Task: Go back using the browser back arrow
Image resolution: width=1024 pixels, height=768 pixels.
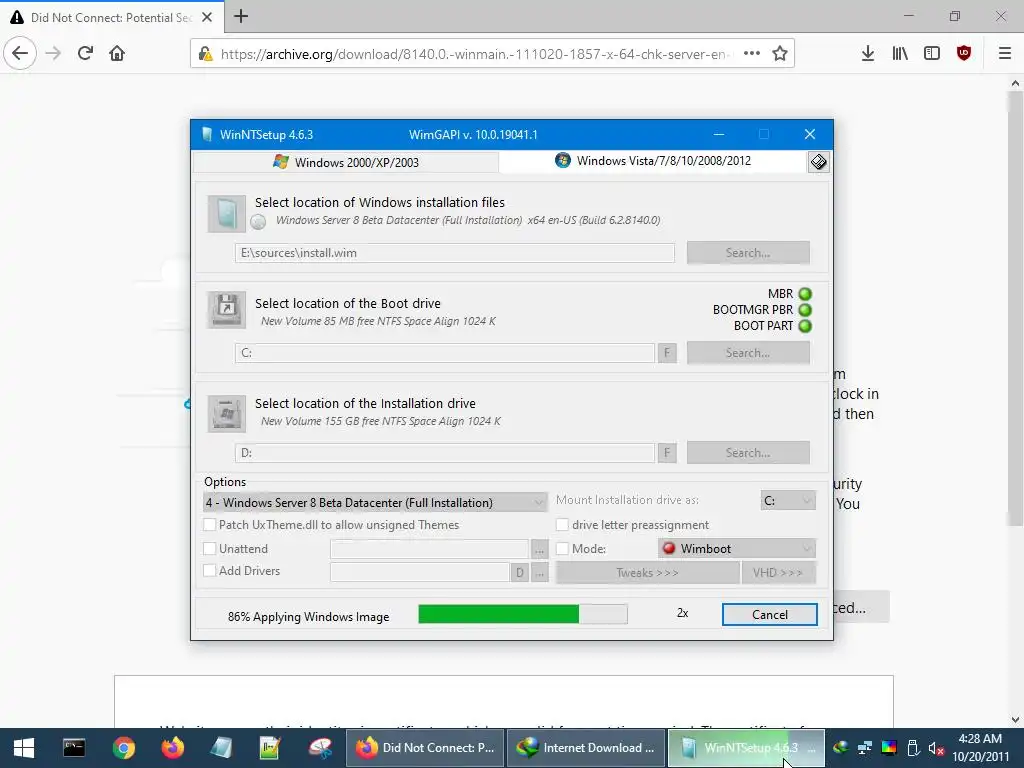Action: coord(20,53)
